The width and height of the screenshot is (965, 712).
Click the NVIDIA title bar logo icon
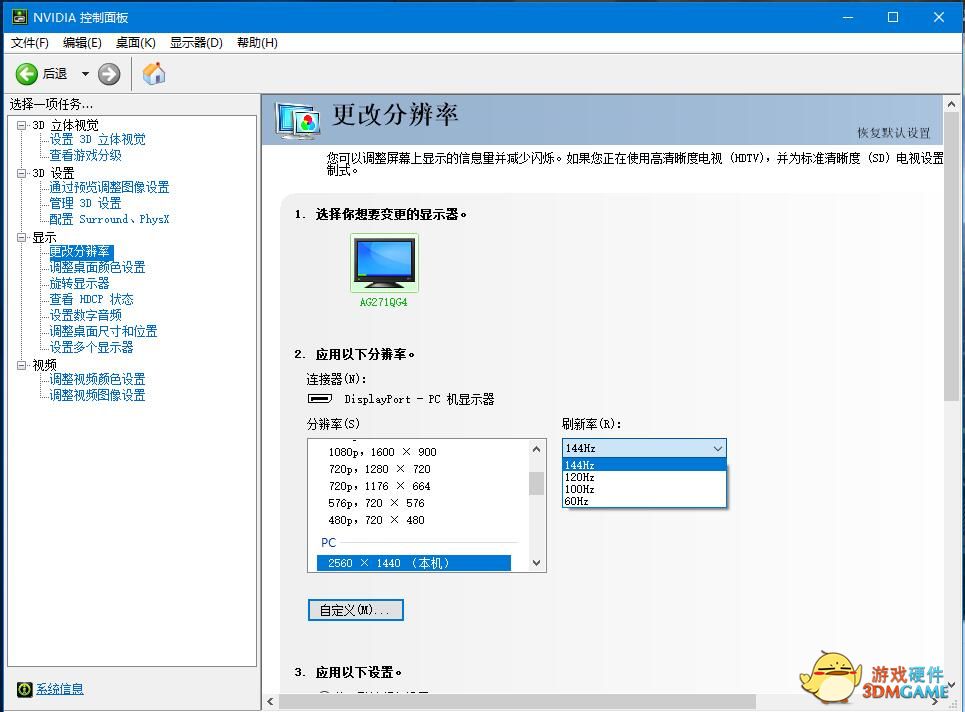click(20, 17)
